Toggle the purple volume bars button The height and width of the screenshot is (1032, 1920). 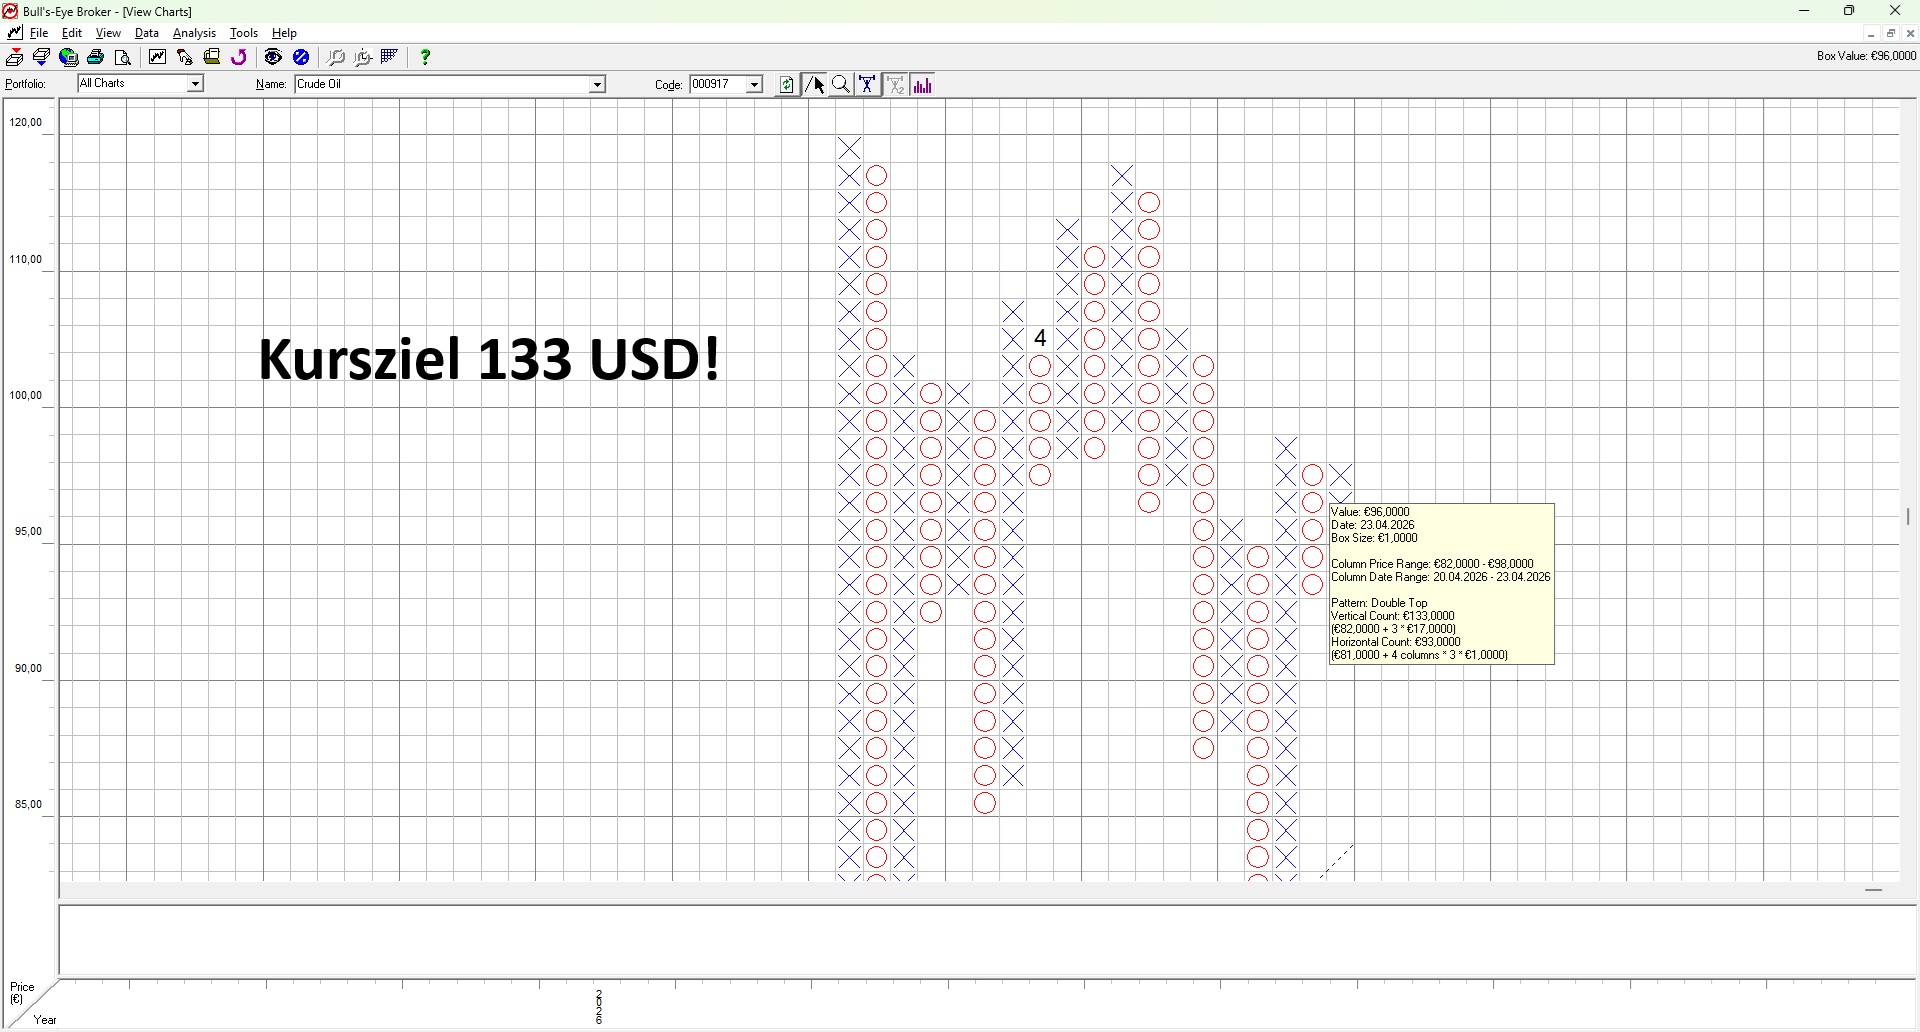[x=923, y=85]
